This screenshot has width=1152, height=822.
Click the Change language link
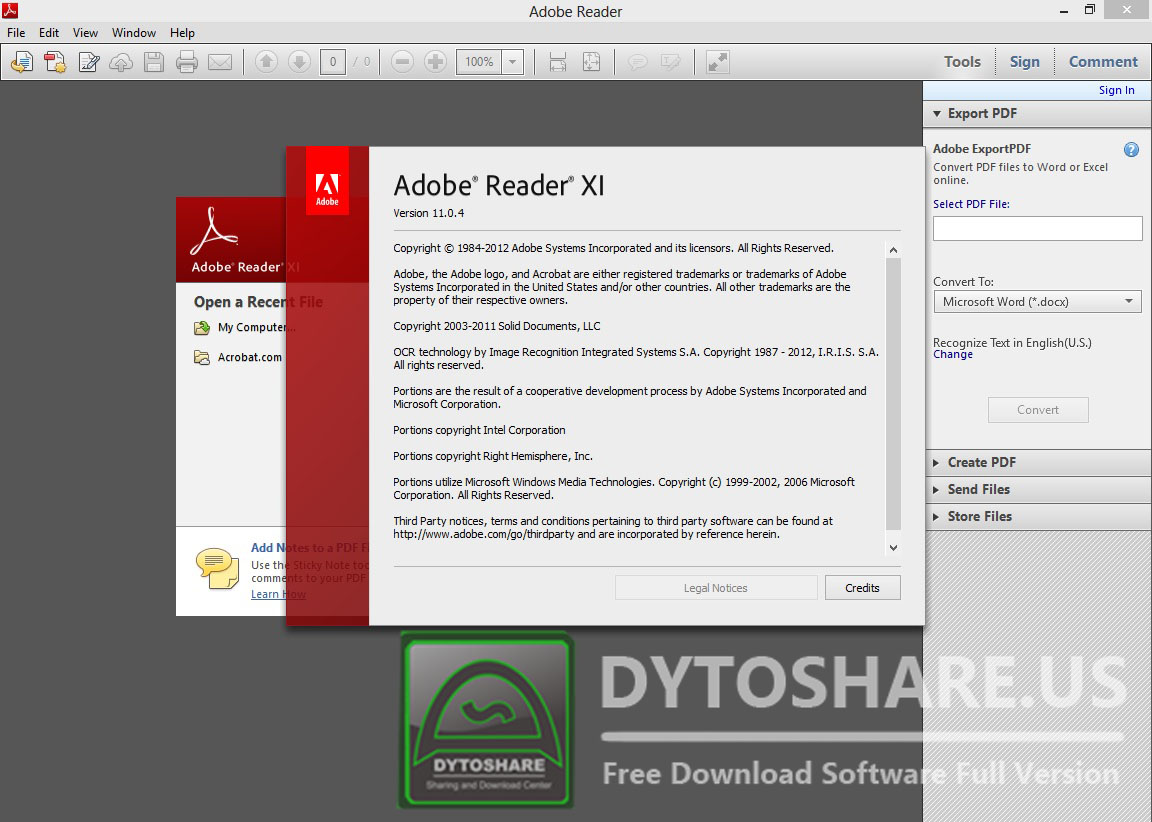click(953, 355)
